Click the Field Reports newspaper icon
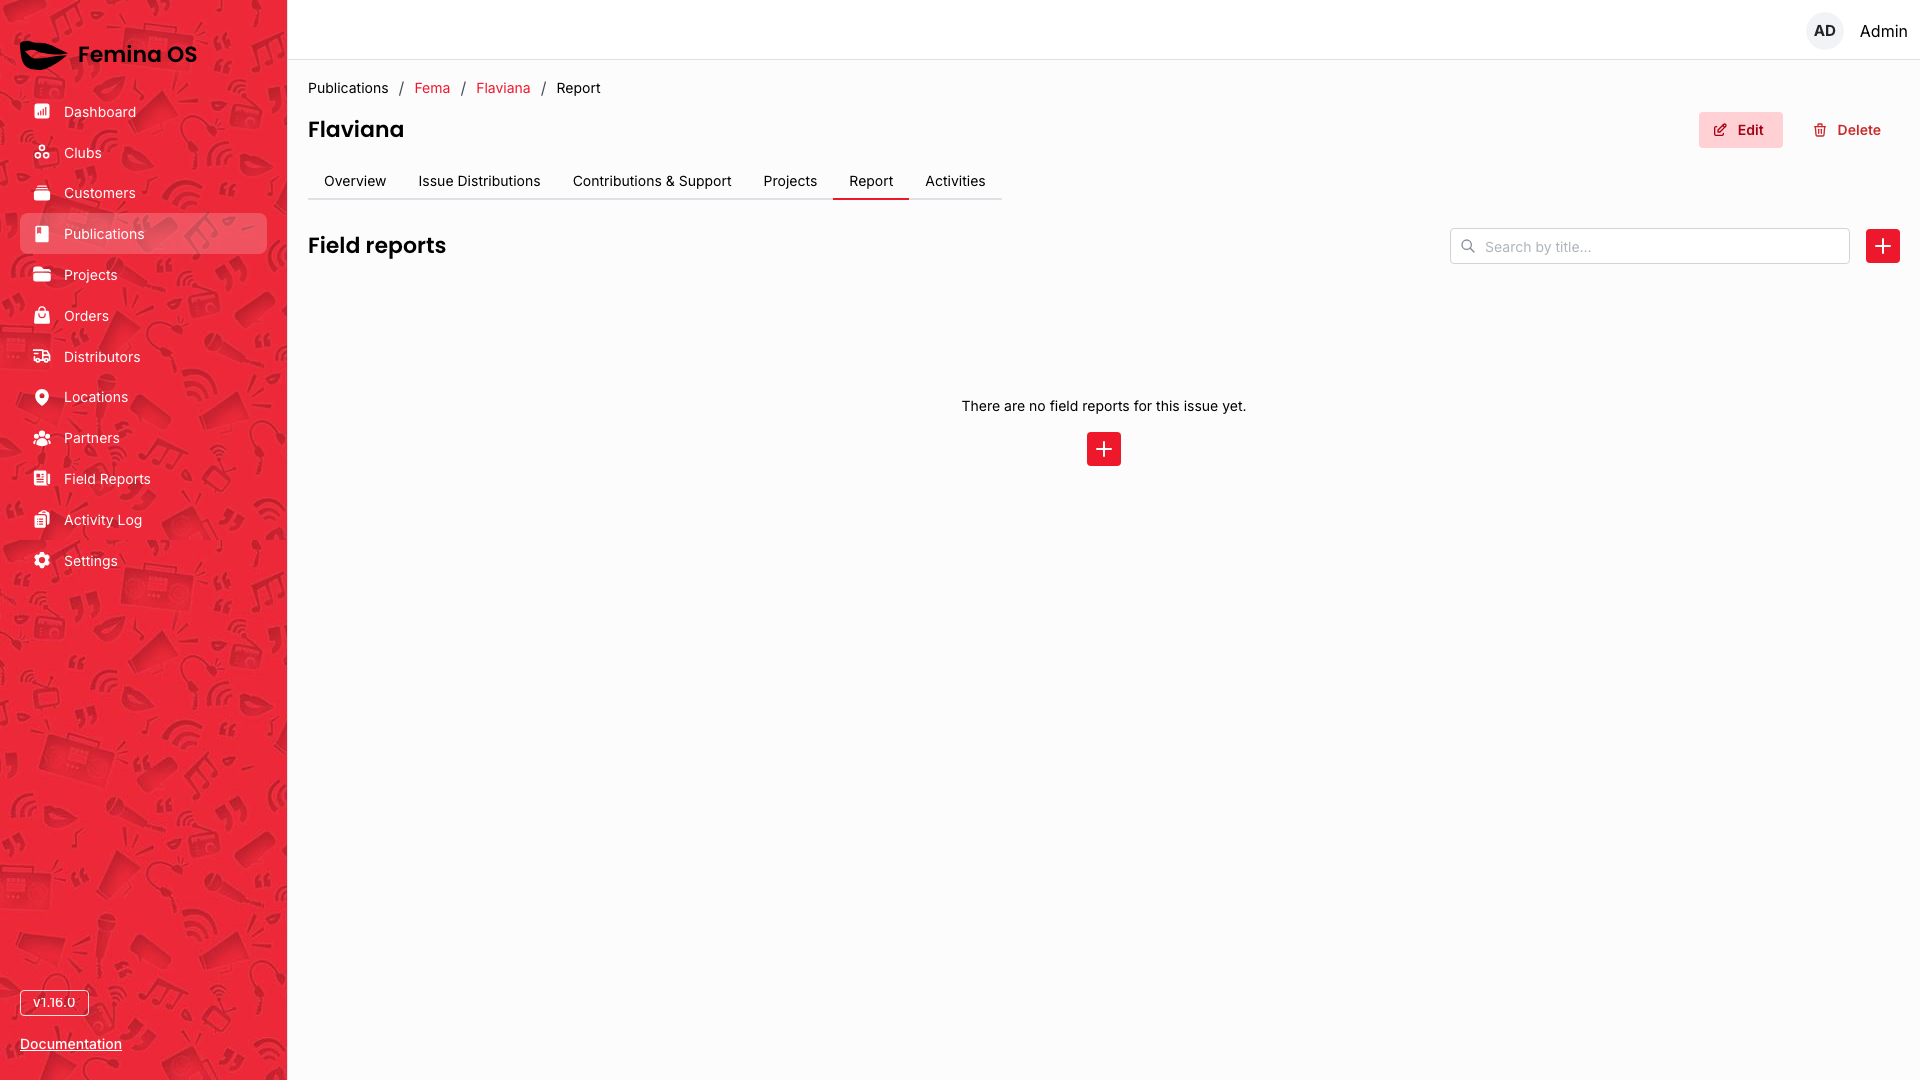This screenshot has height=1080, width=1920. tap(42, 479)
